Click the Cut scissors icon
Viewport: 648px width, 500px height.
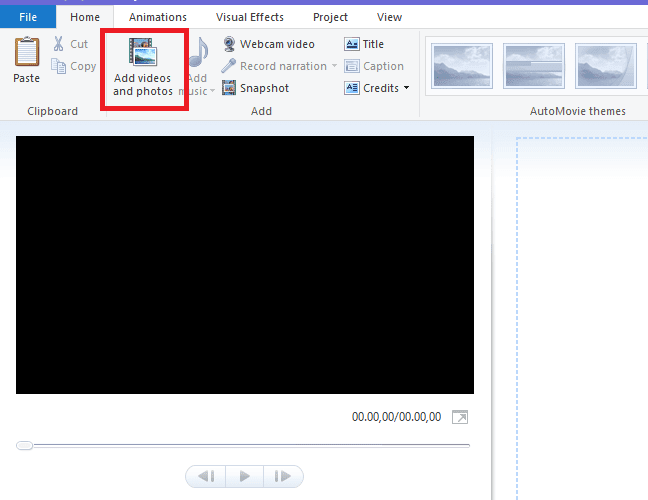coord(58,43)
